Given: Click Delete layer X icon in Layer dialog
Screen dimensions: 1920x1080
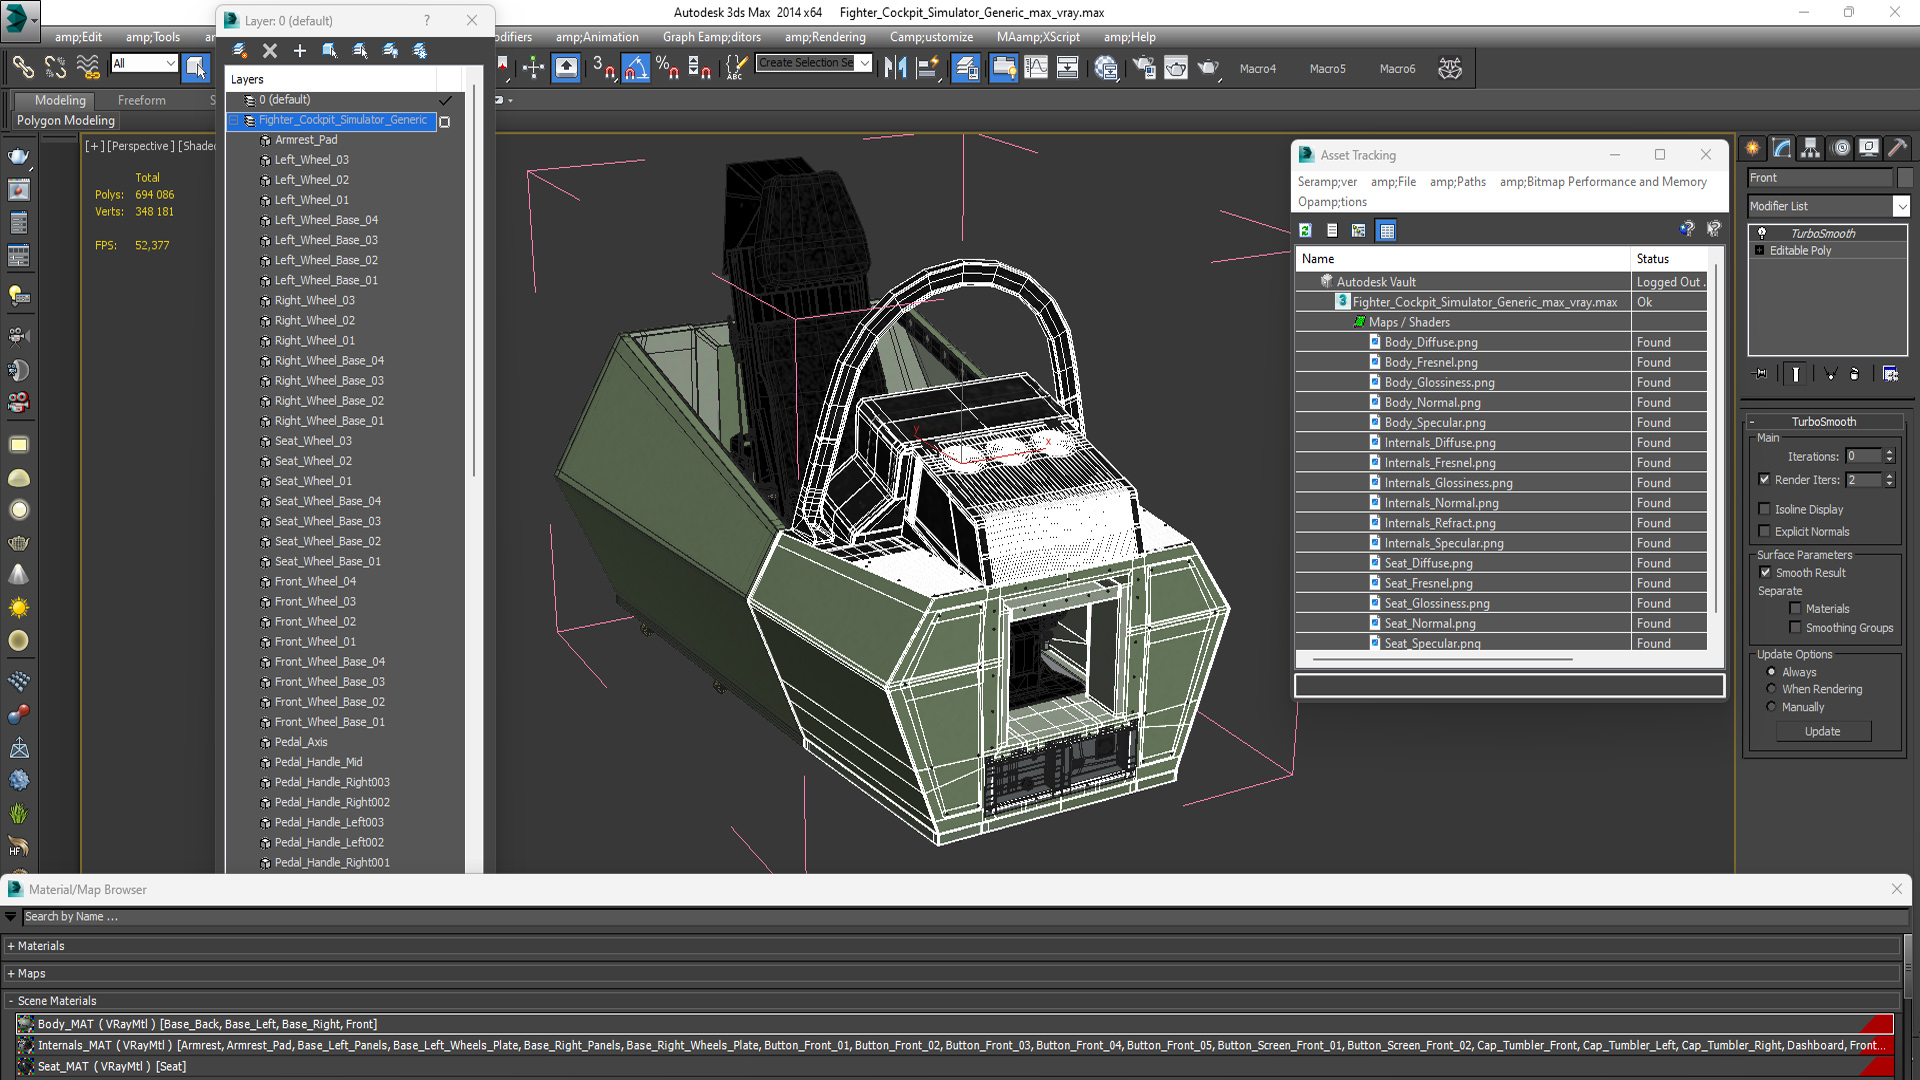Looking at the screenshot, I should coord(270,50).
